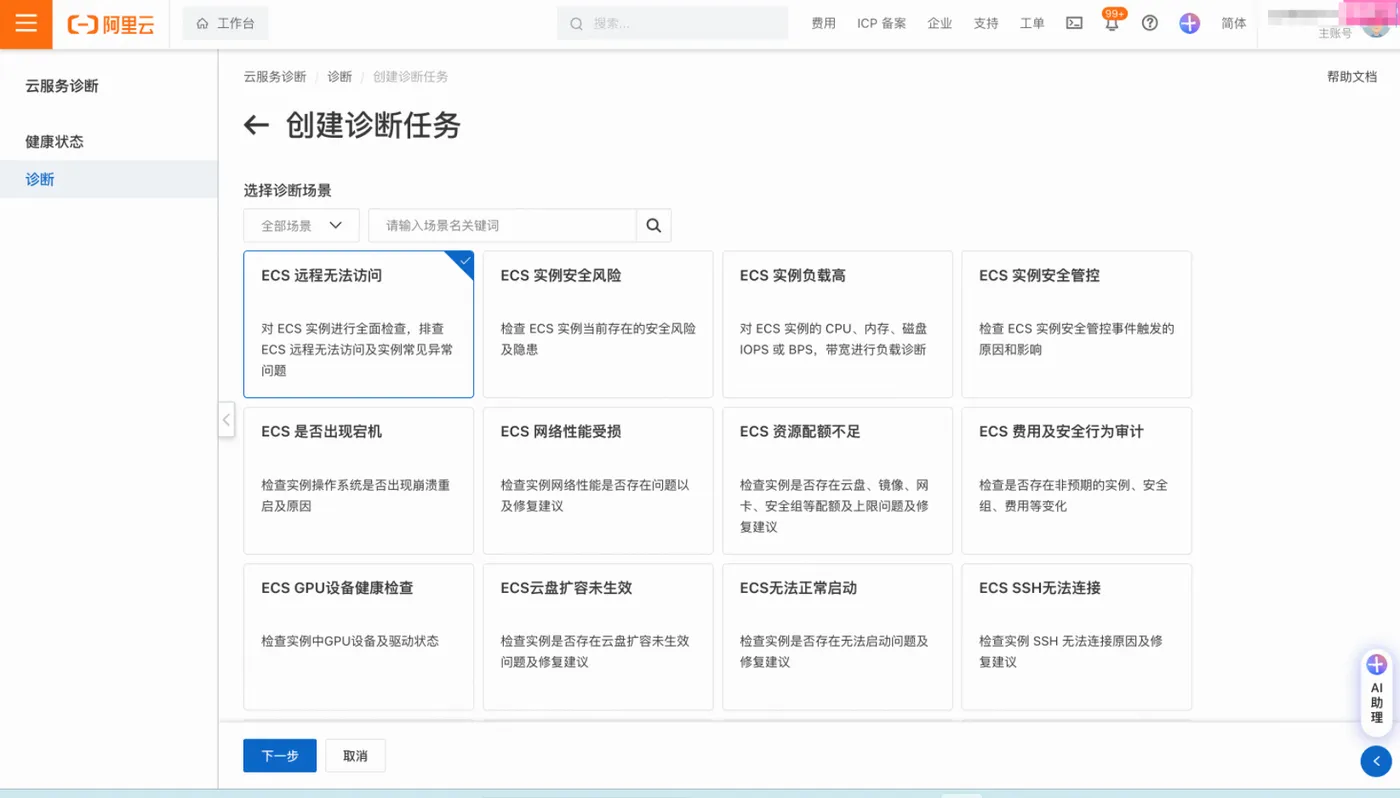The height and width of the screenshot is (798, 1400).
Task: Click the Alibaba Cloud logo
Action: point(111,24)
